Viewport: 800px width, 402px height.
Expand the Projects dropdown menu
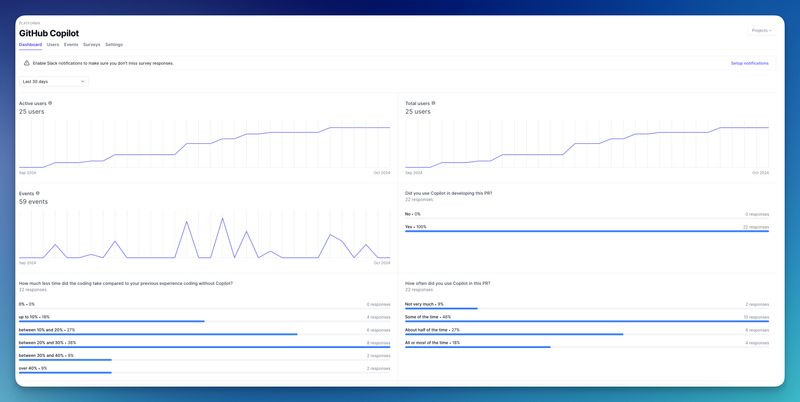pos(762,31)
